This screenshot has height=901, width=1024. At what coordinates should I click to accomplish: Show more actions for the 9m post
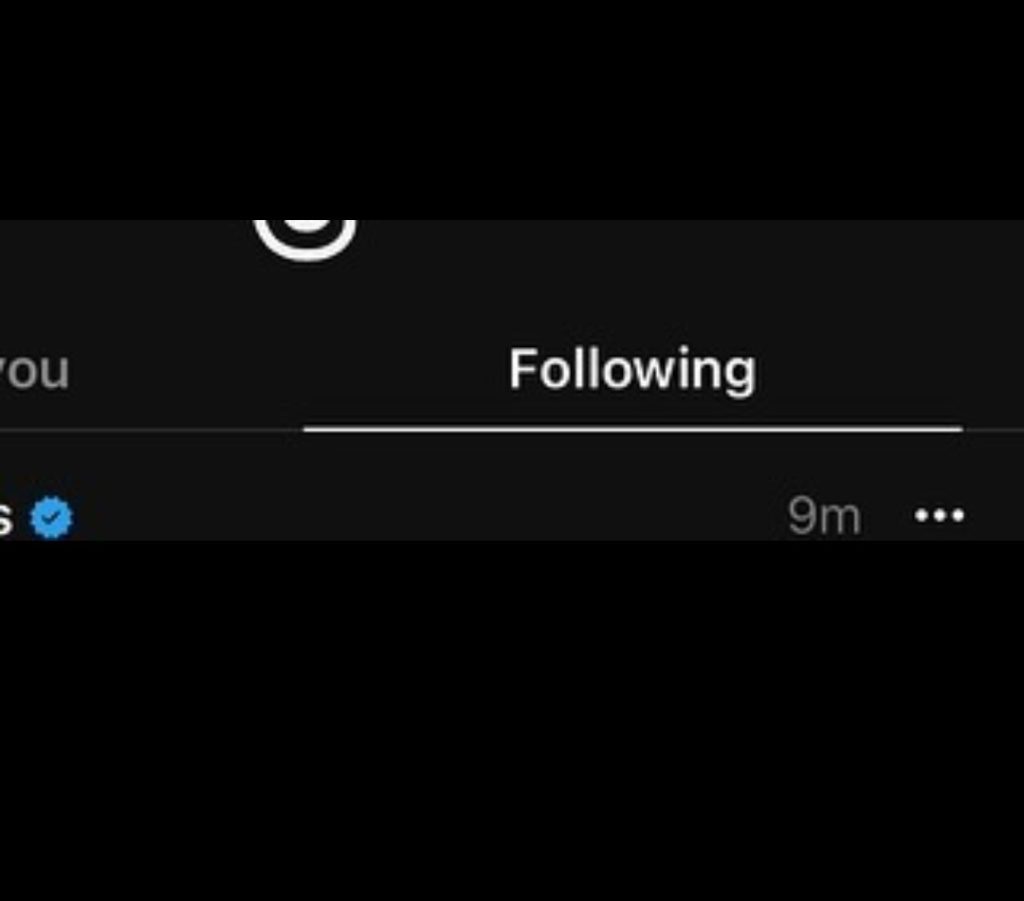pyautogui.click(x=939, y=516)
